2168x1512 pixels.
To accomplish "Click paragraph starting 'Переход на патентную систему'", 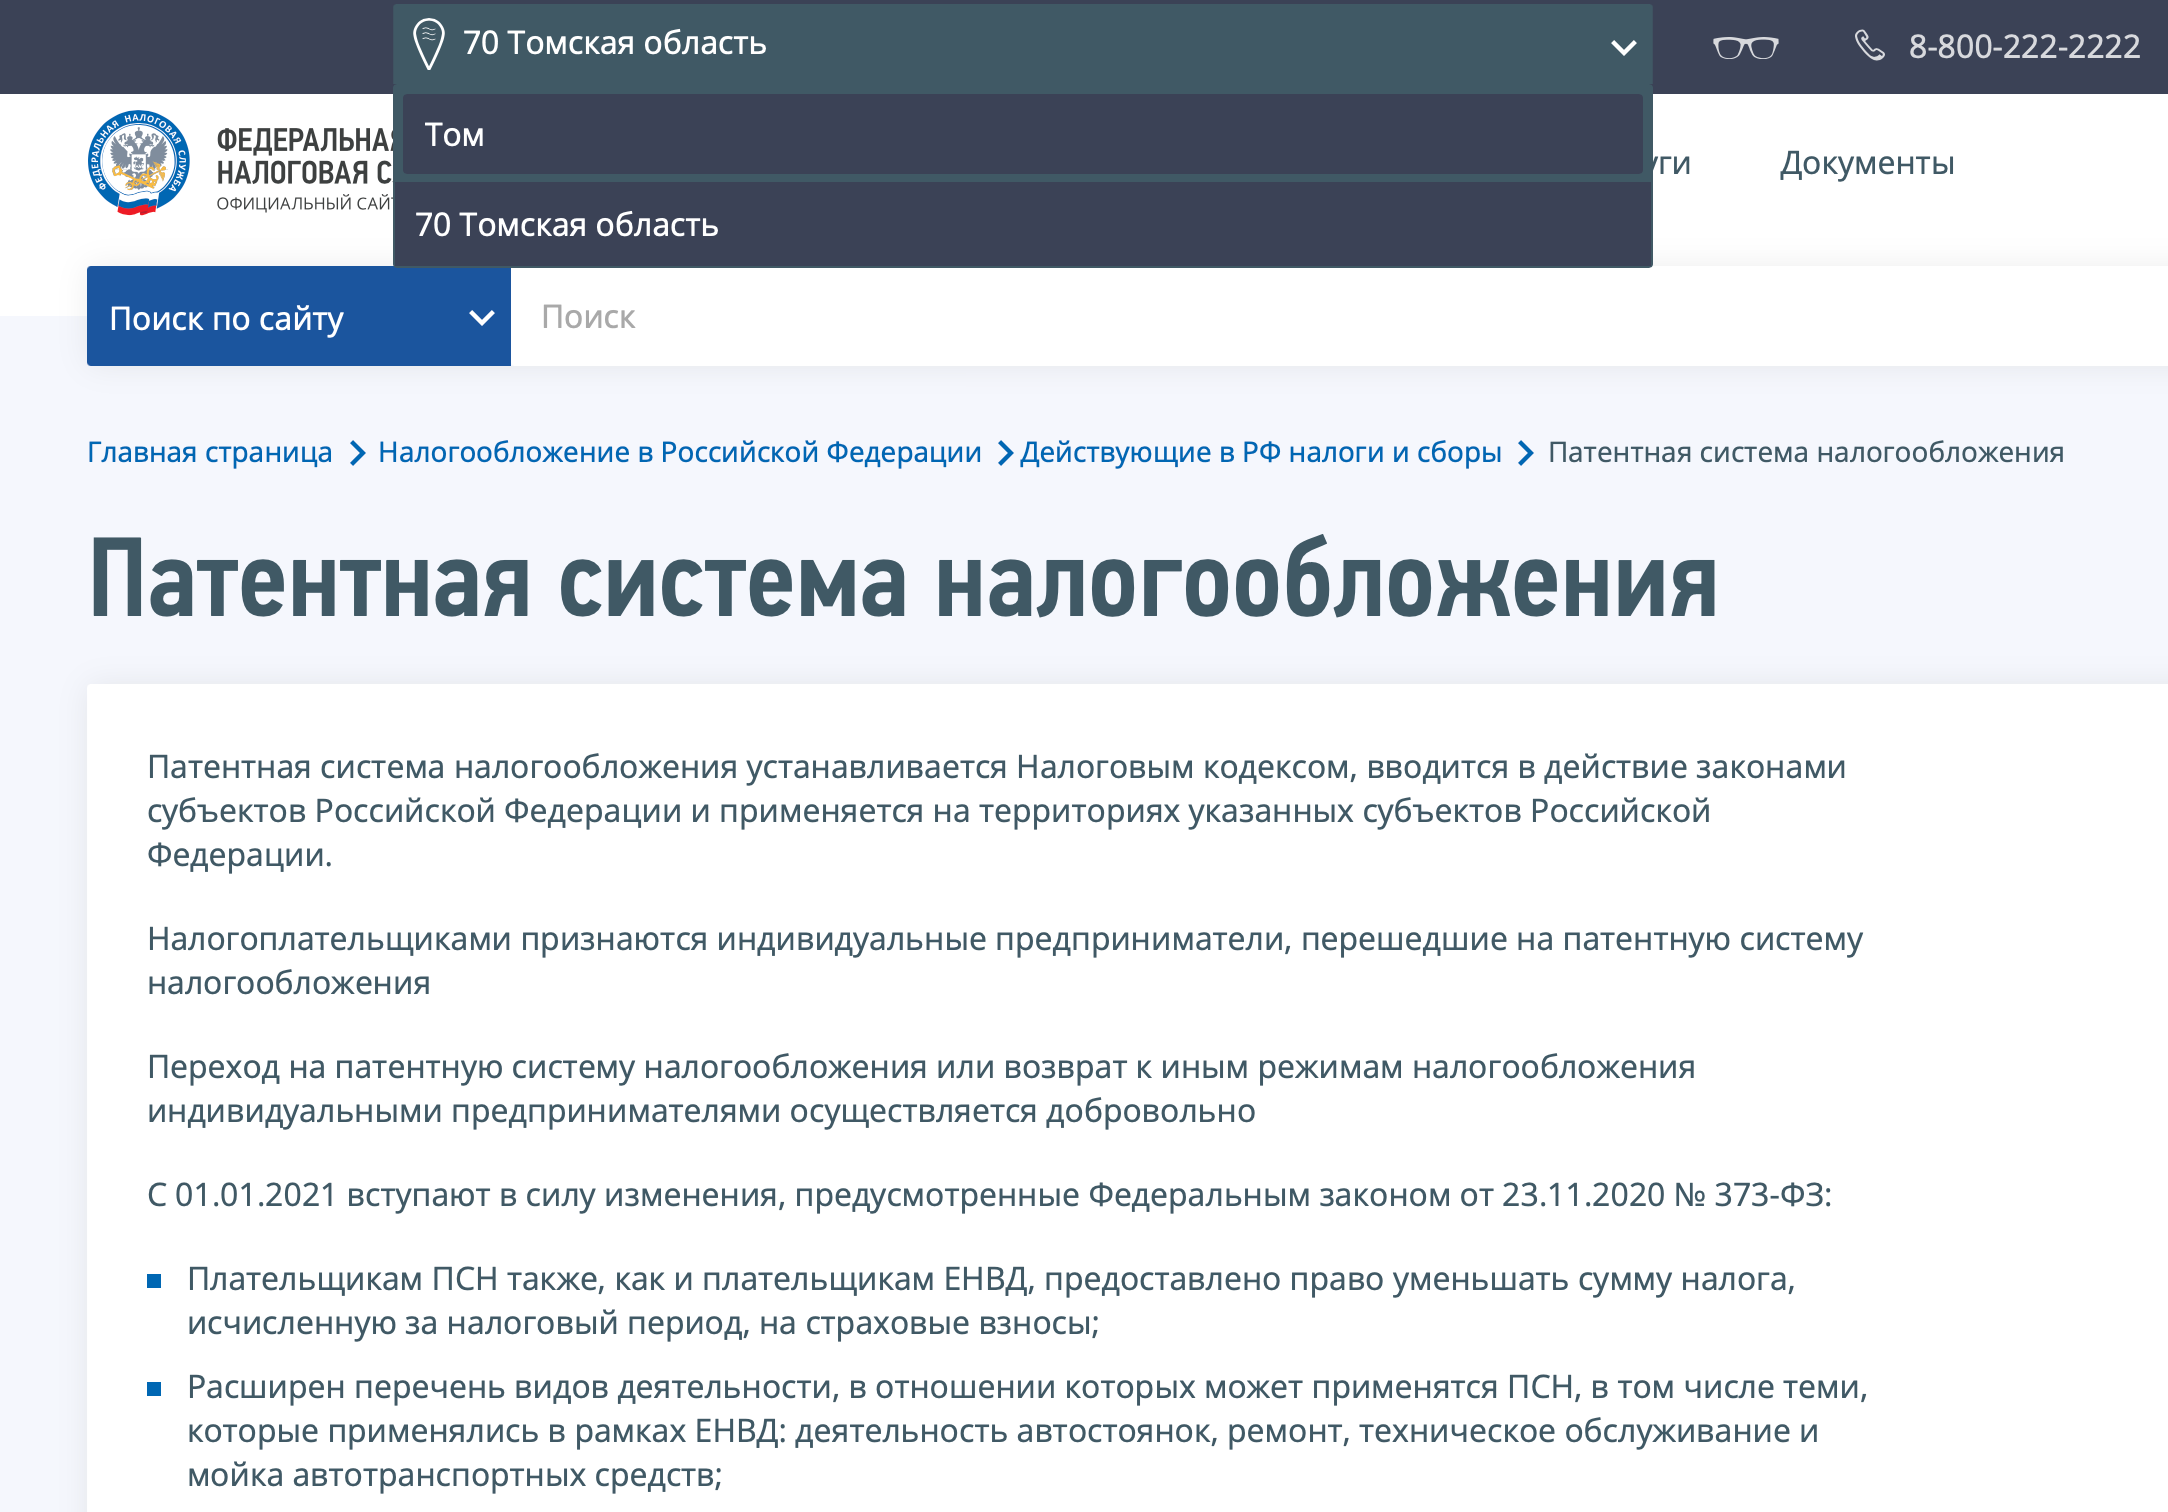I will coord(920,1088).
